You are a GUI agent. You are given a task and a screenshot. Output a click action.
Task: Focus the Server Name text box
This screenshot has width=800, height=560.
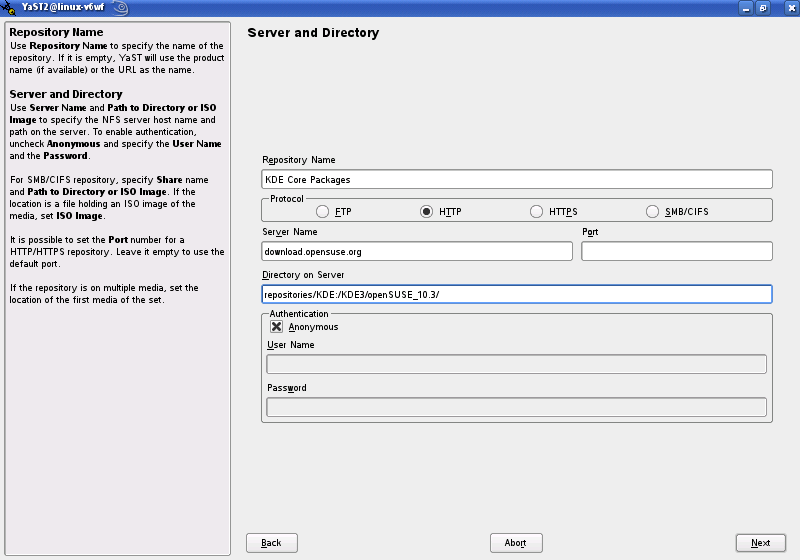(417, 251)
